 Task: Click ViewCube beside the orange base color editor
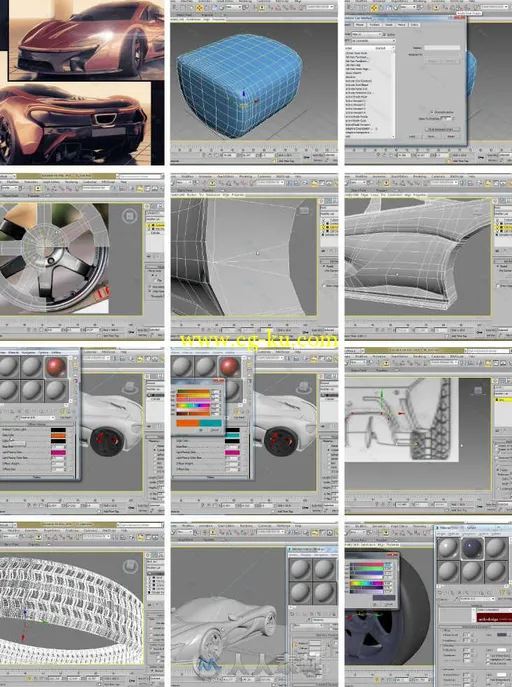point(130,387)
